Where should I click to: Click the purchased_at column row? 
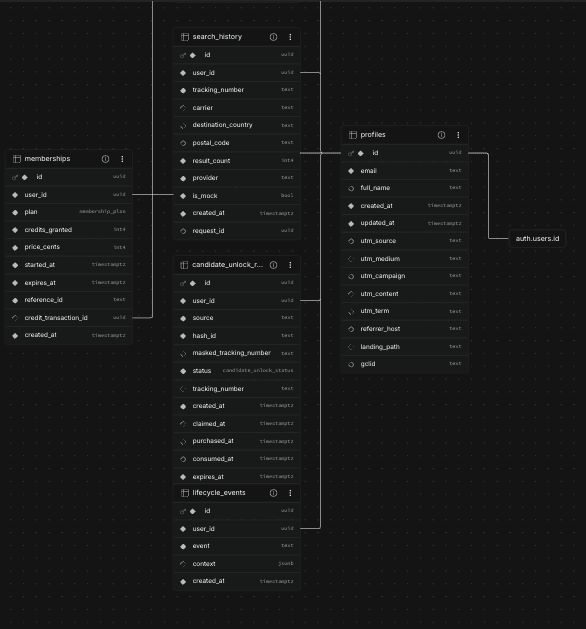click(x=237, y=441)
